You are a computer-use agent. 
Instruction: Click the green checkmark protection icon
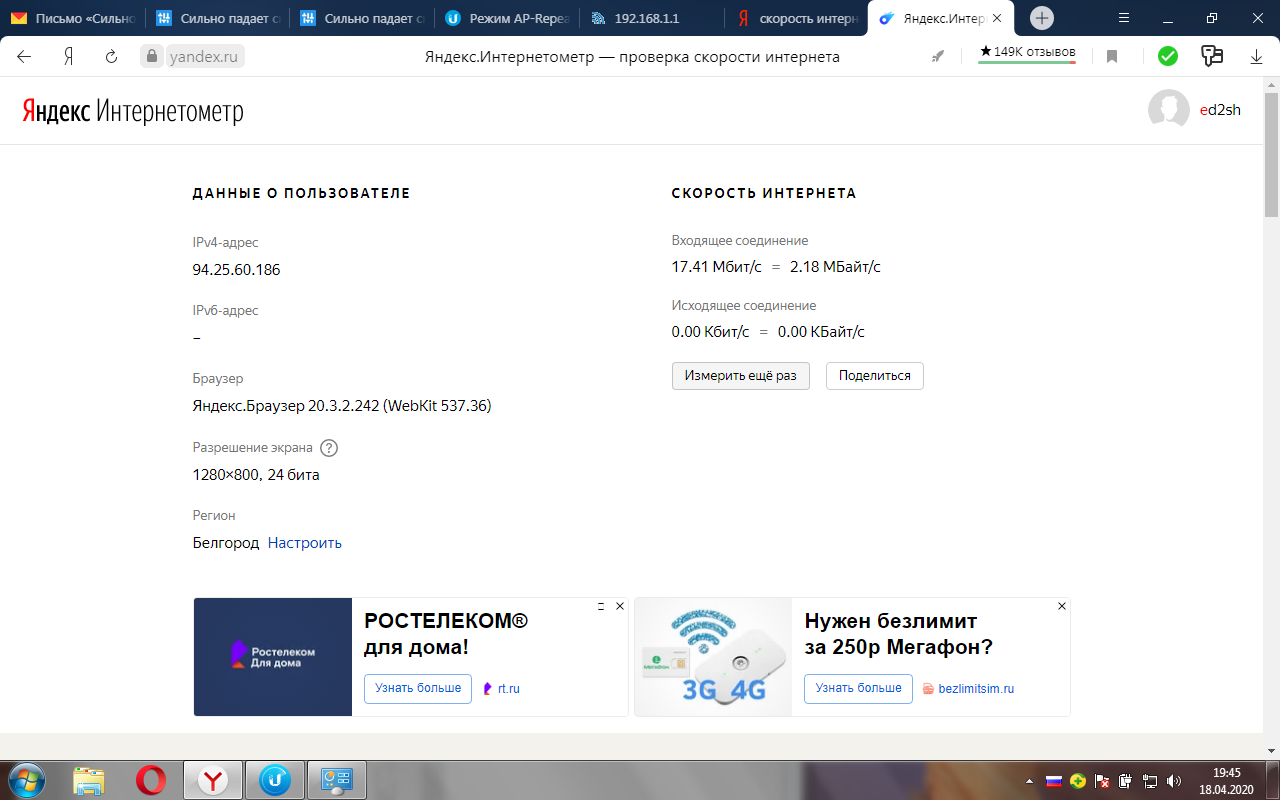(1168, 57)
